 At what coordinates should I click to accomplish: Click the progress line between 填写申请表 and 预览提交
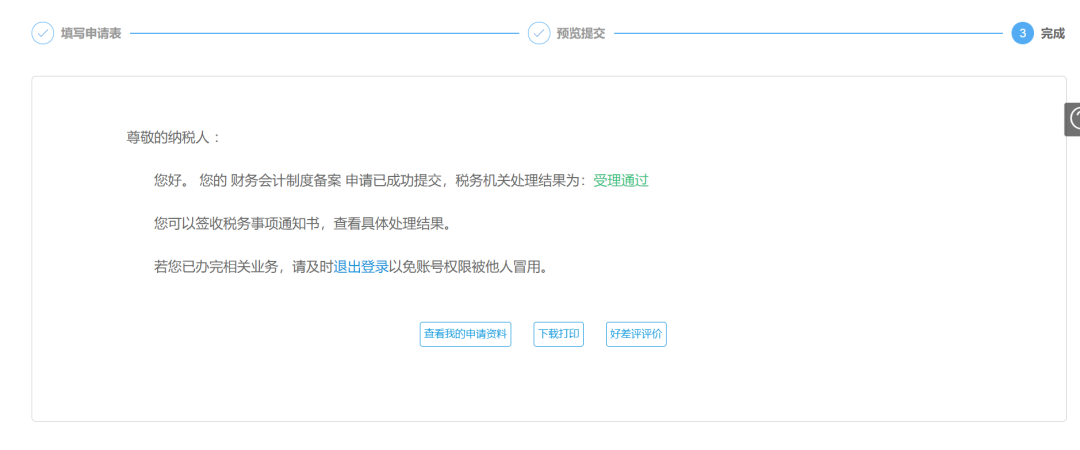(x=325, y=33)
